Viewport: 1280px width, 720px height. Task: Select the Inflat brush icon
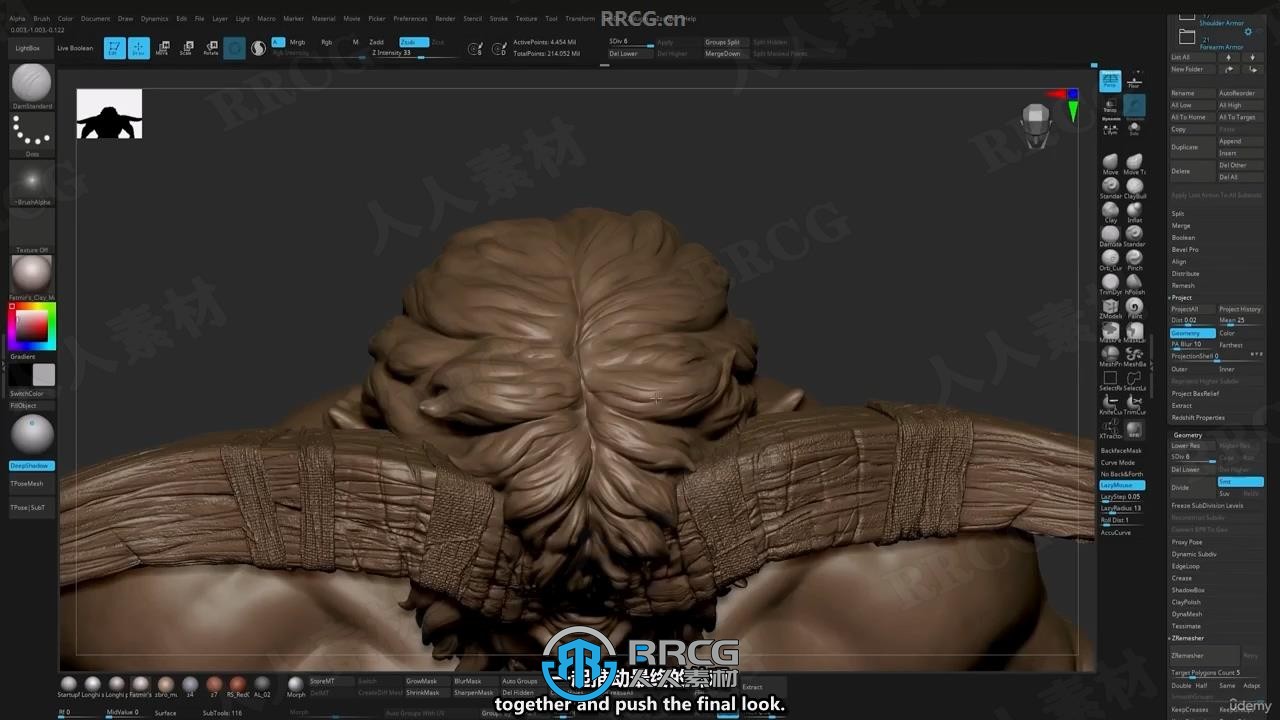[1134, 211]
